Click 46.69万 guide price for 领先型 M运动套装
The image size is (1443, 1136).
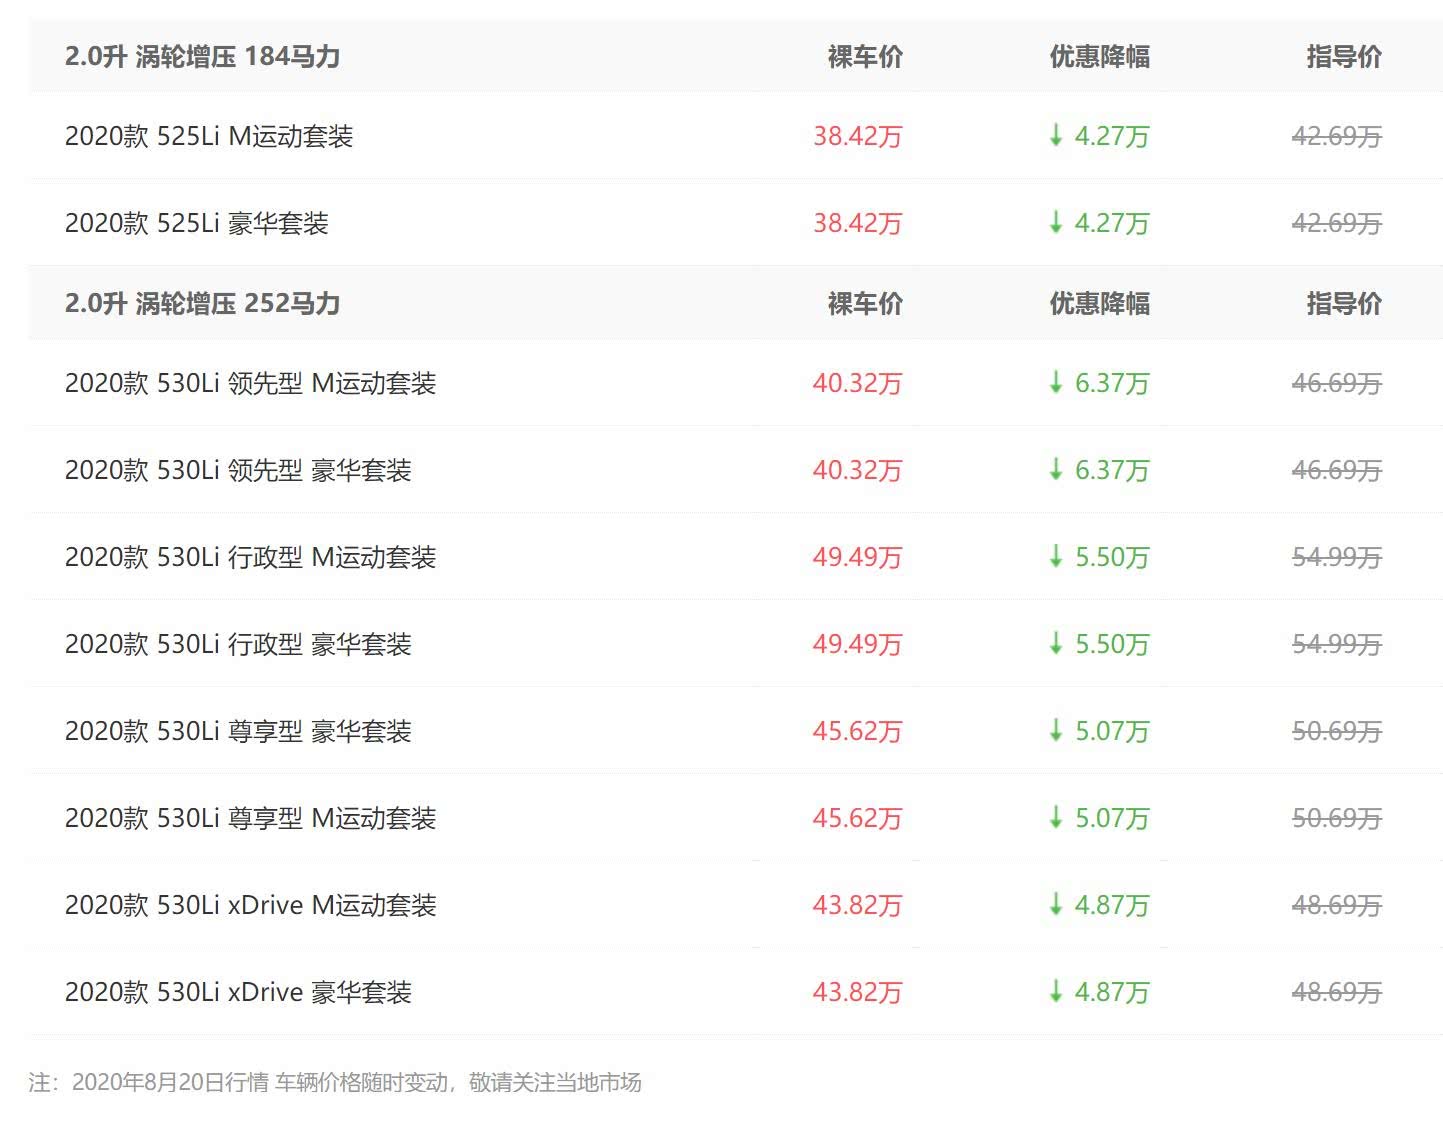[1336, 383]
